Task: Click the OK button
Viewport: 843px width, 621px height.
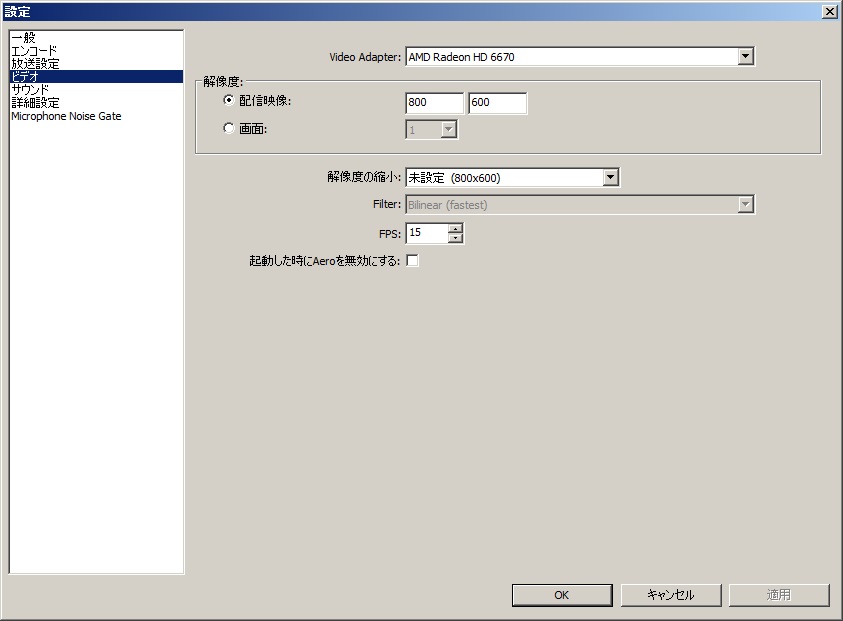Action: 562,595
